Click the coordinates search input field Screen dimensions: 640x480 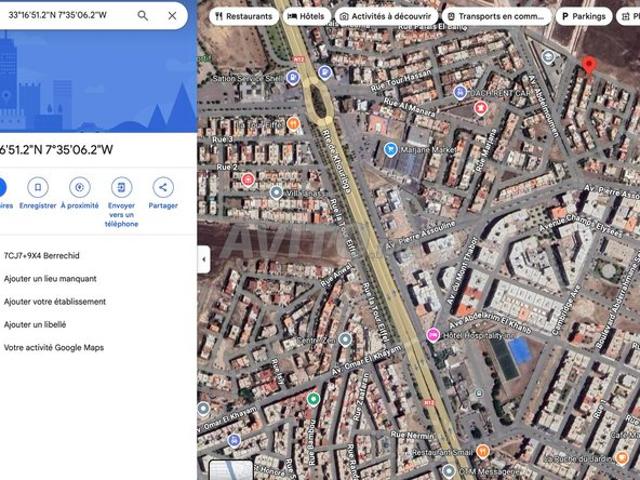tap(65, 16)
